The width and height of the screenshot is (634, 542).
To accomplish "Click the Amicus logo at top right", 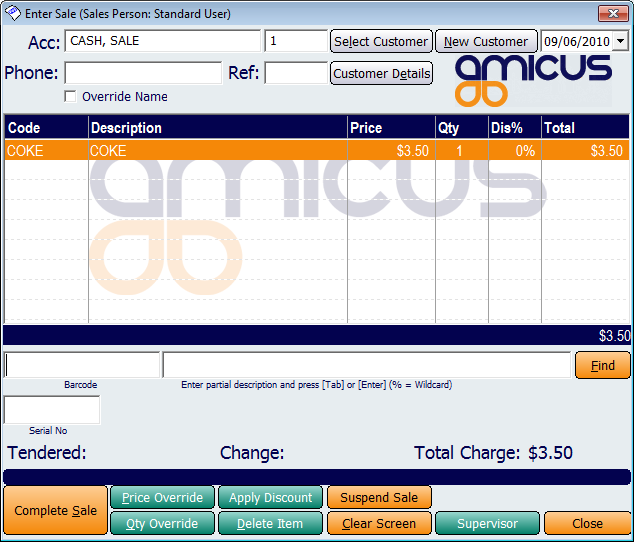I will click(533, 80).
